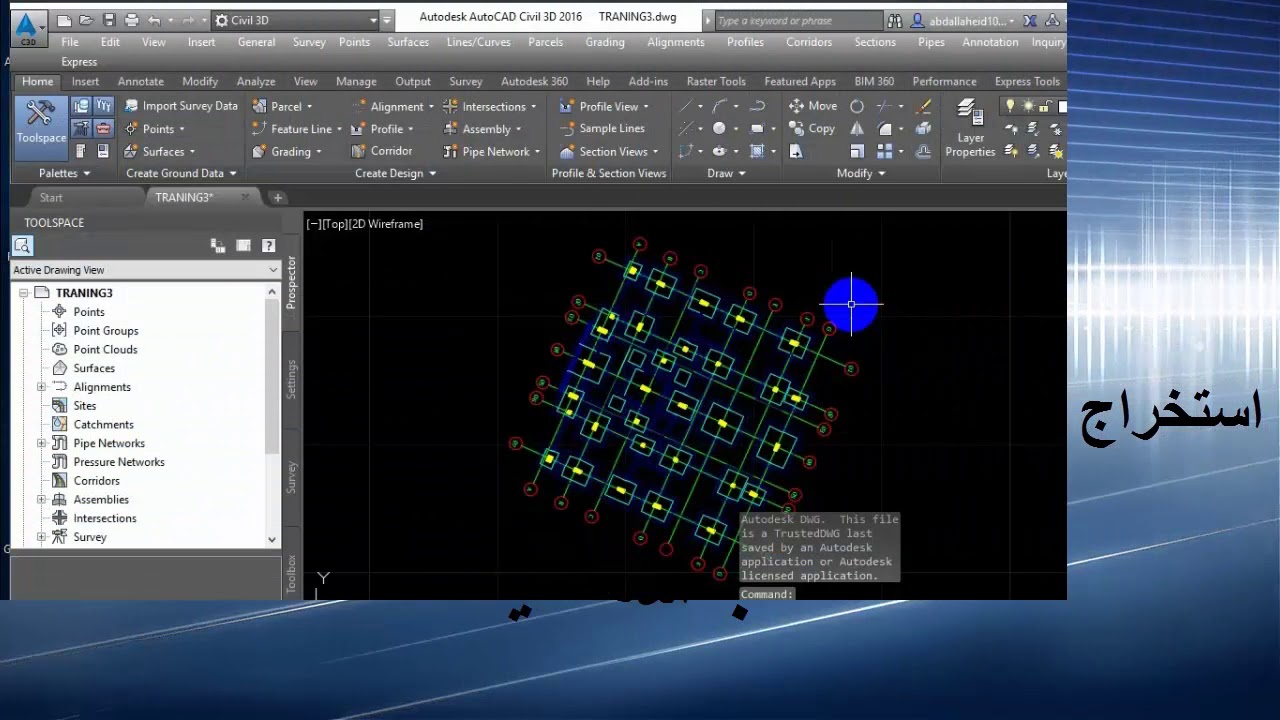Viewport: 1280px width, 720px height.
Task: Open the Surfaces menu in menu bar
Action: (408, 42)
